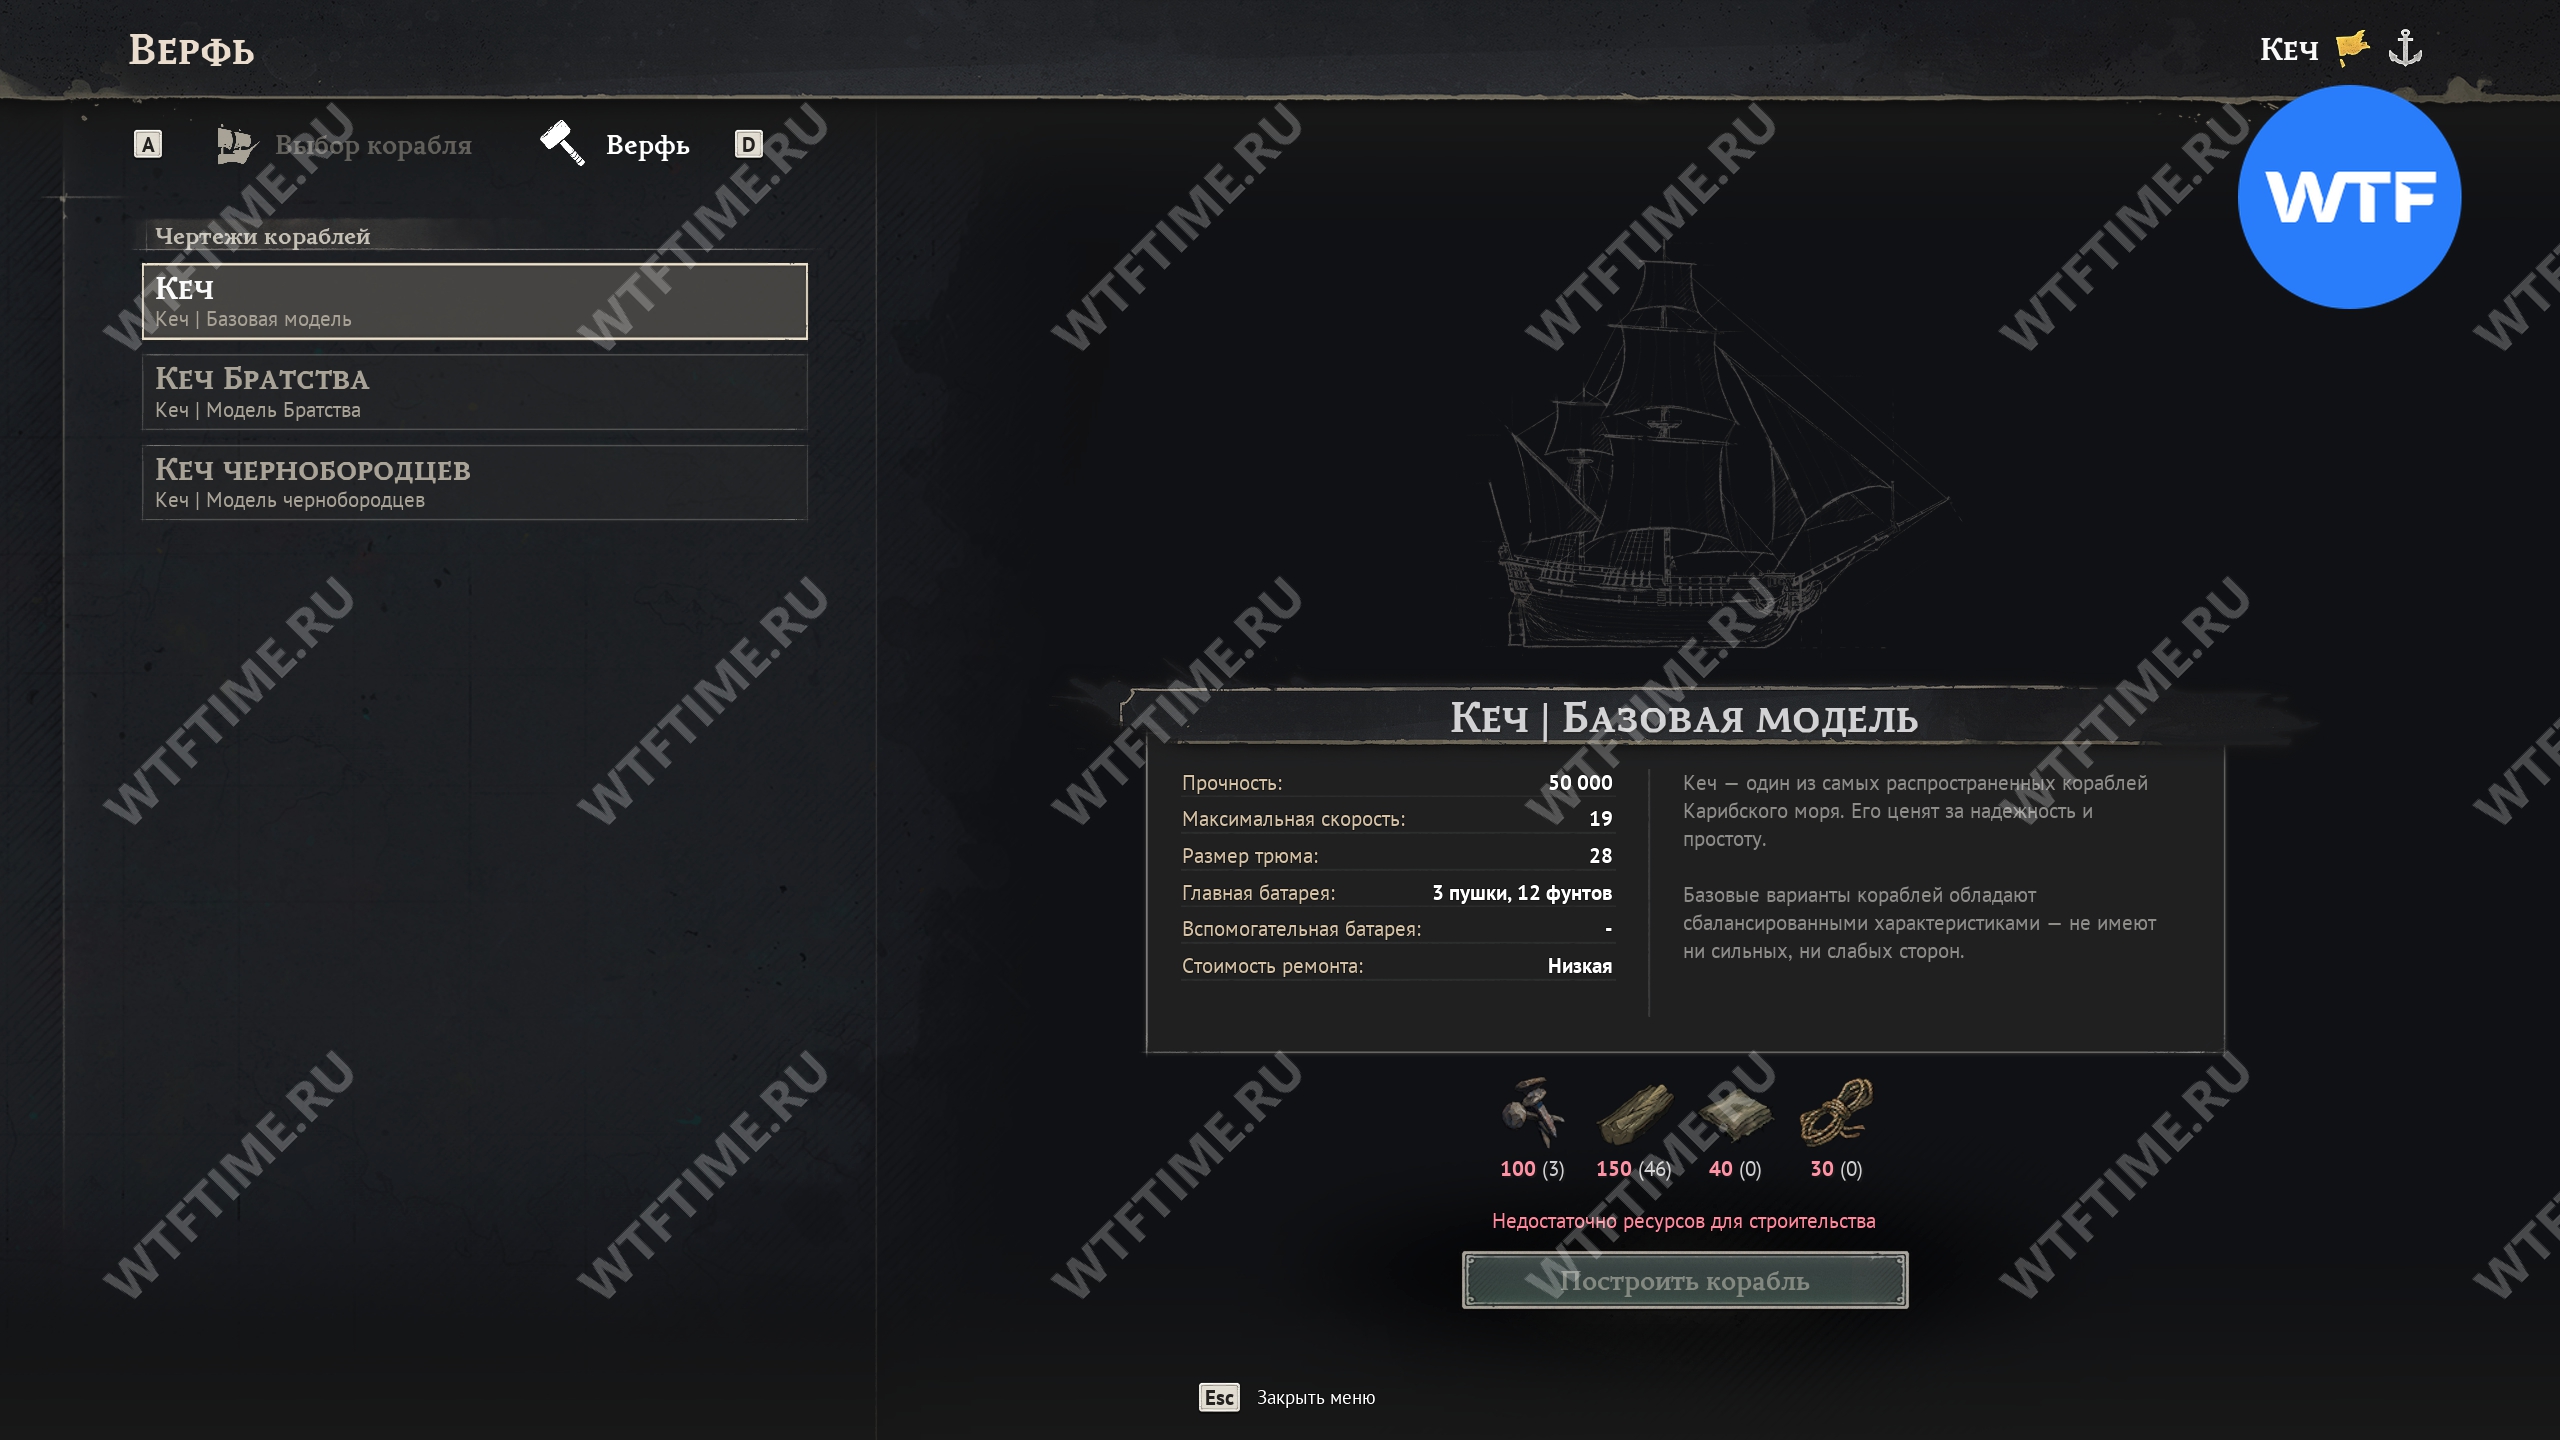Click the coiled rope resource icon
This screenshot has height=1440, width=2560.
1836,1111
